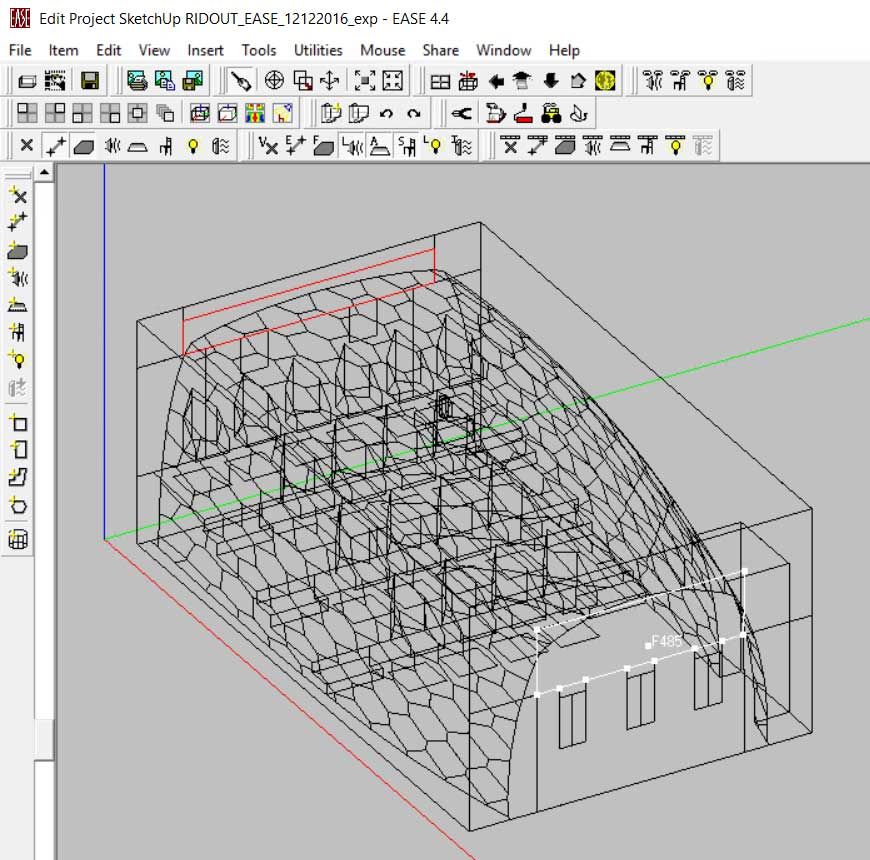The width and height of the screenshot is (870, 860).
Task: Click the fit inward arrows icon
Action: 392,81
